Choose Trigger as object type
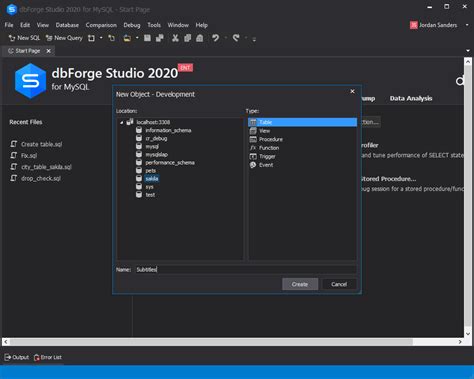This screenshot has width=474, height=379. click(x=267, y=156)
